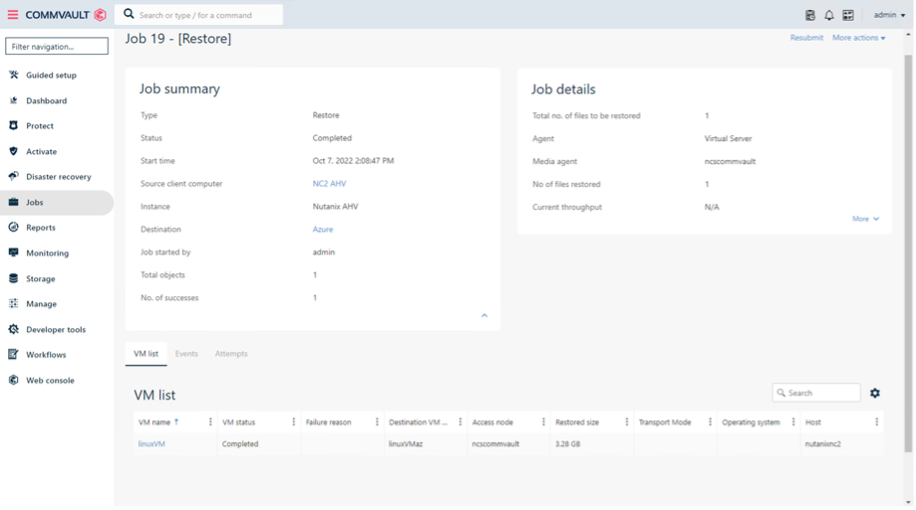Viewport: 916px width, 510px height.
Task: Switch to the Attempts tab
Action: tap(231, 353)
